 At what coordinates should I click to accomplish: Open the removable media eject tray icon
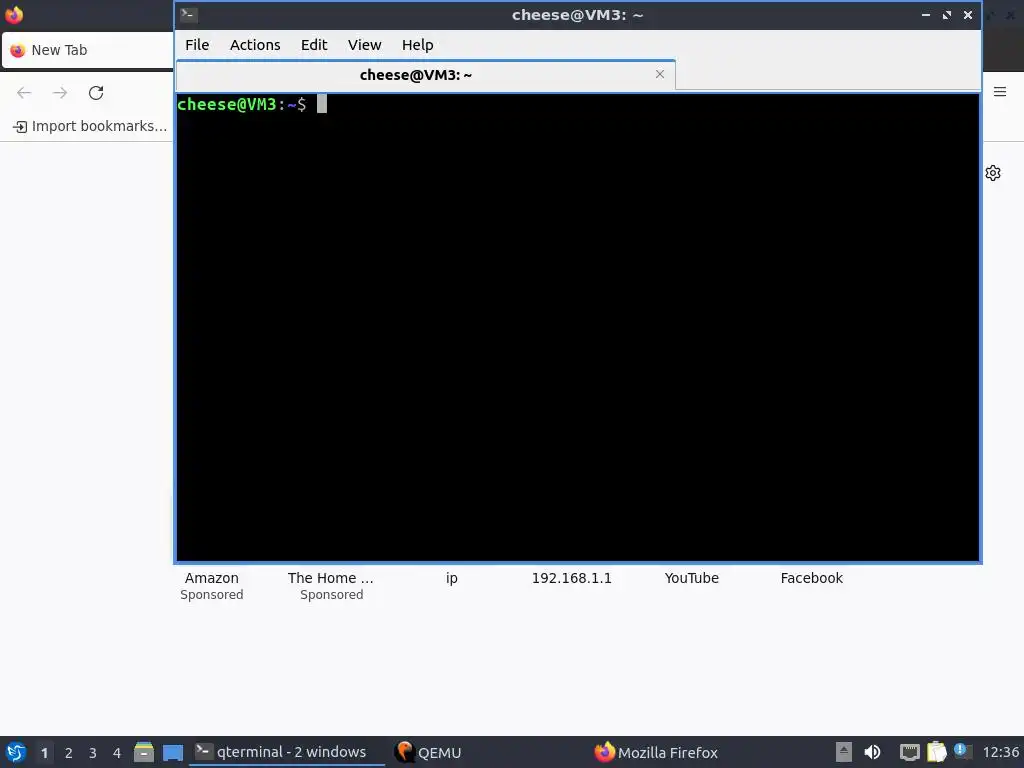tap(844, 752)
